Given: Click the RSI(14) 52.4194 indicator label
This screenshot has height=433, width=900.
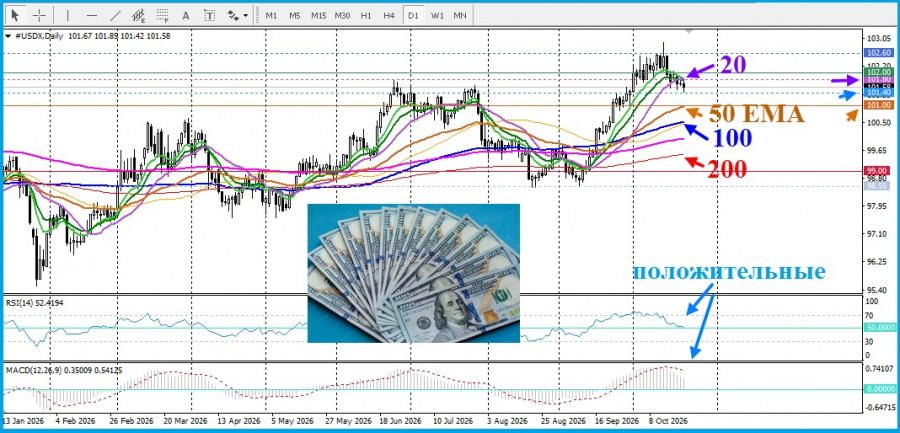Looking at the screenshot, I should pos(35,302).
